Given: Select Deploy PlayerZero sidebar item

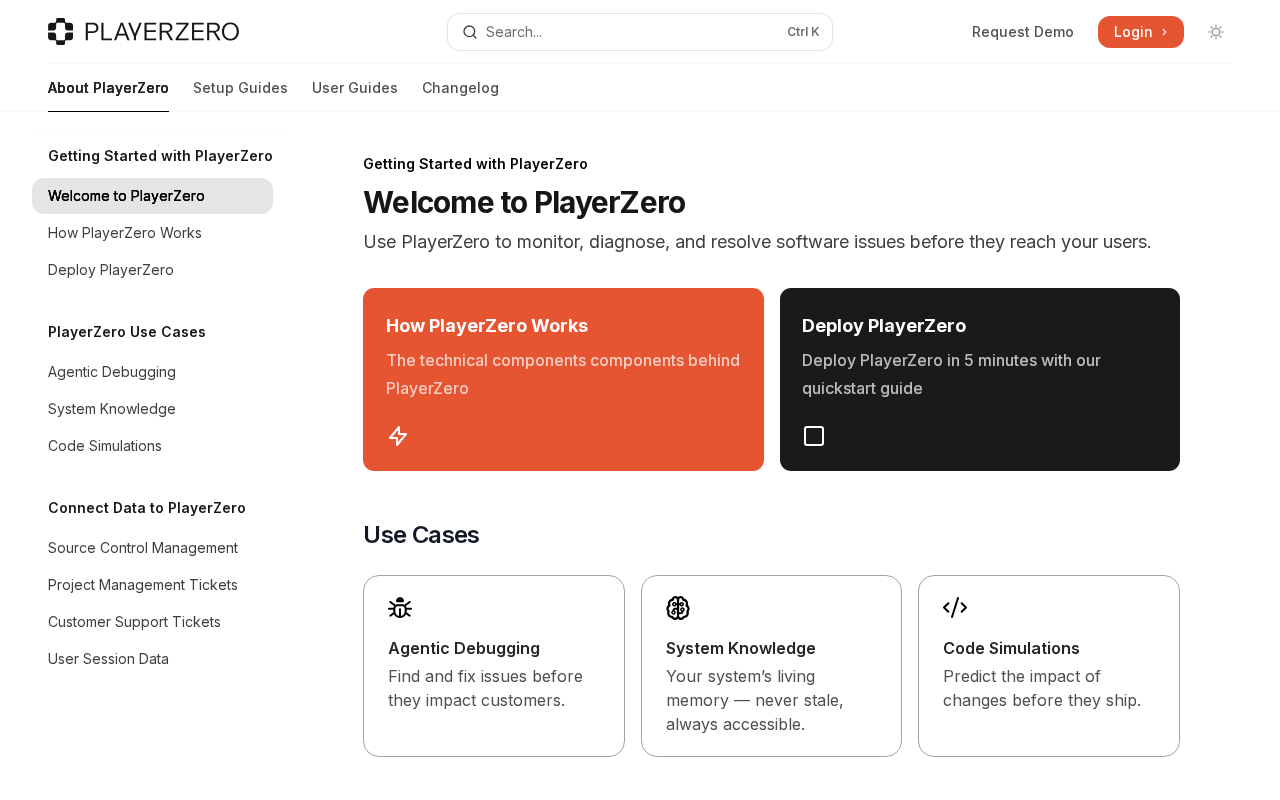Looking at the screenshot, I should [111, 270].
